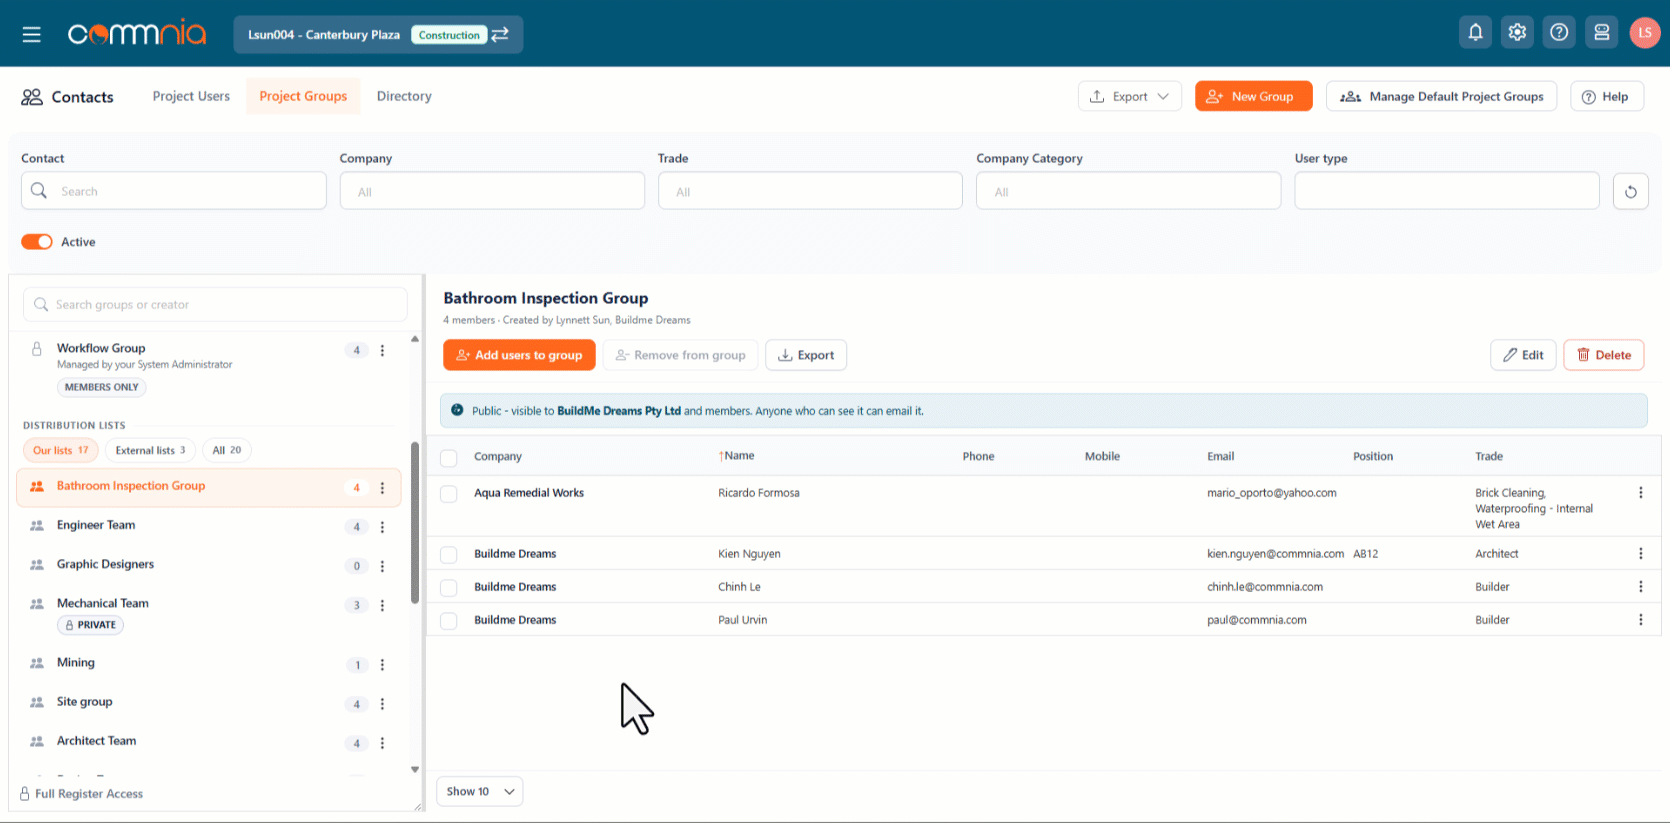Open the Company filter dropdown
Viewport: 1670px width, 823px height.
492,191
